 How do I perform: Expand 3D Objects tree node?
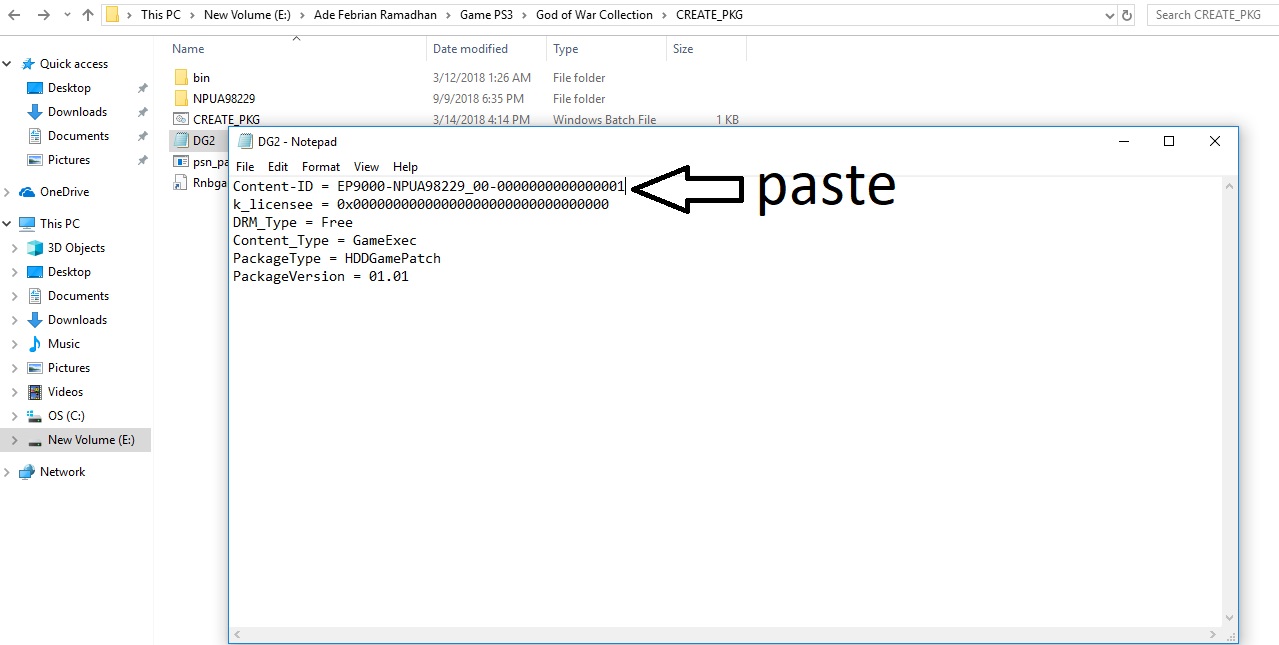click(14, 248)
